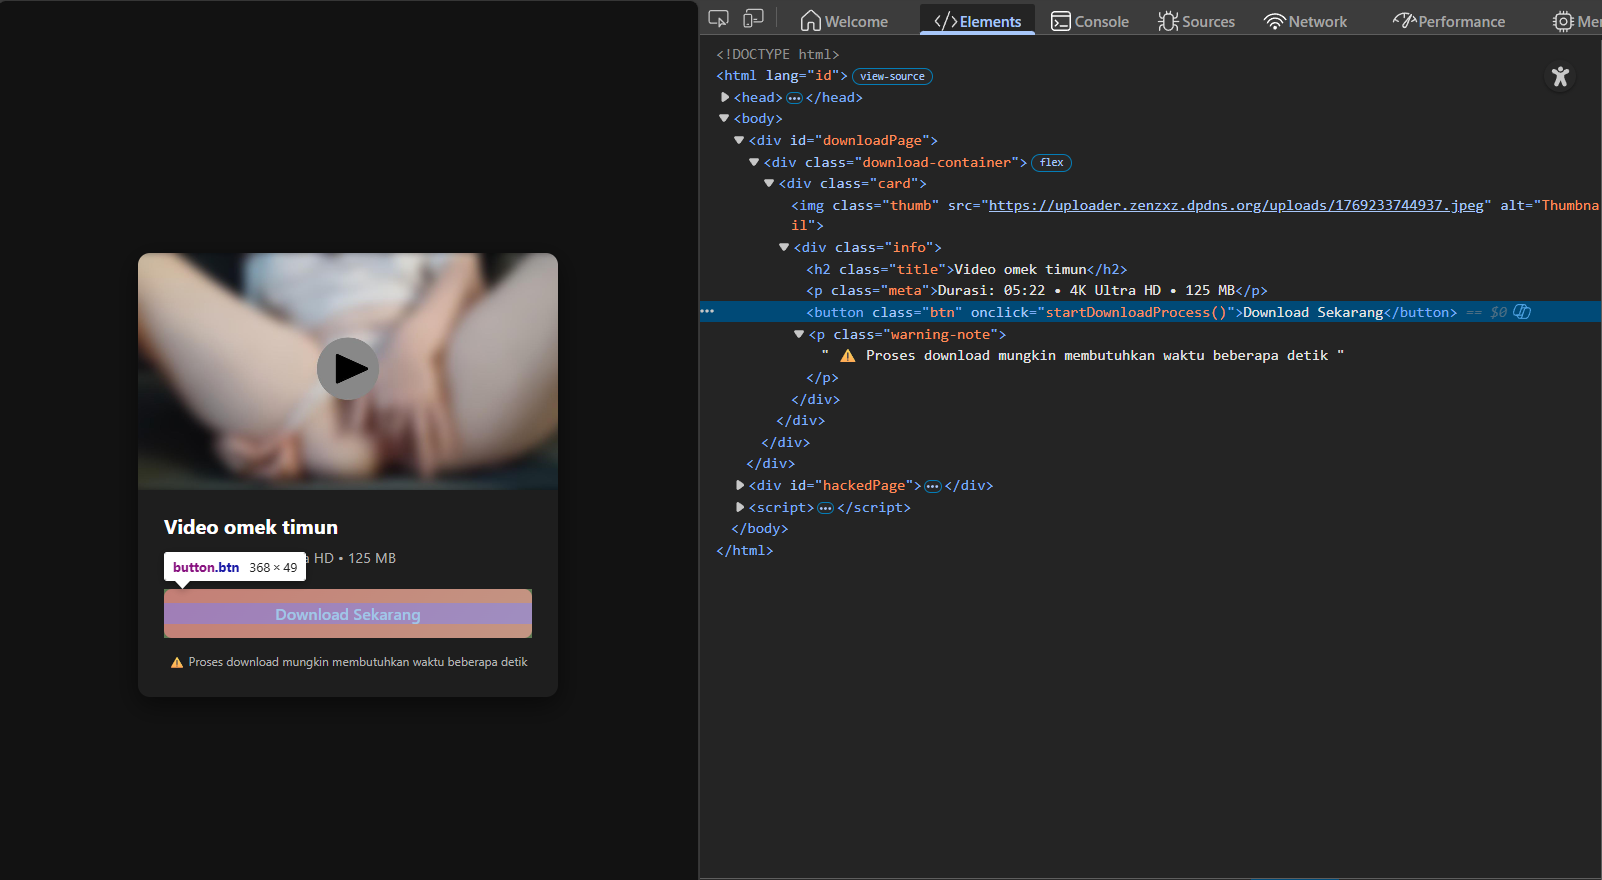Toggle the flex overlay badge
This screenshot has height=880, width=1602.
tap(1051, 163)
